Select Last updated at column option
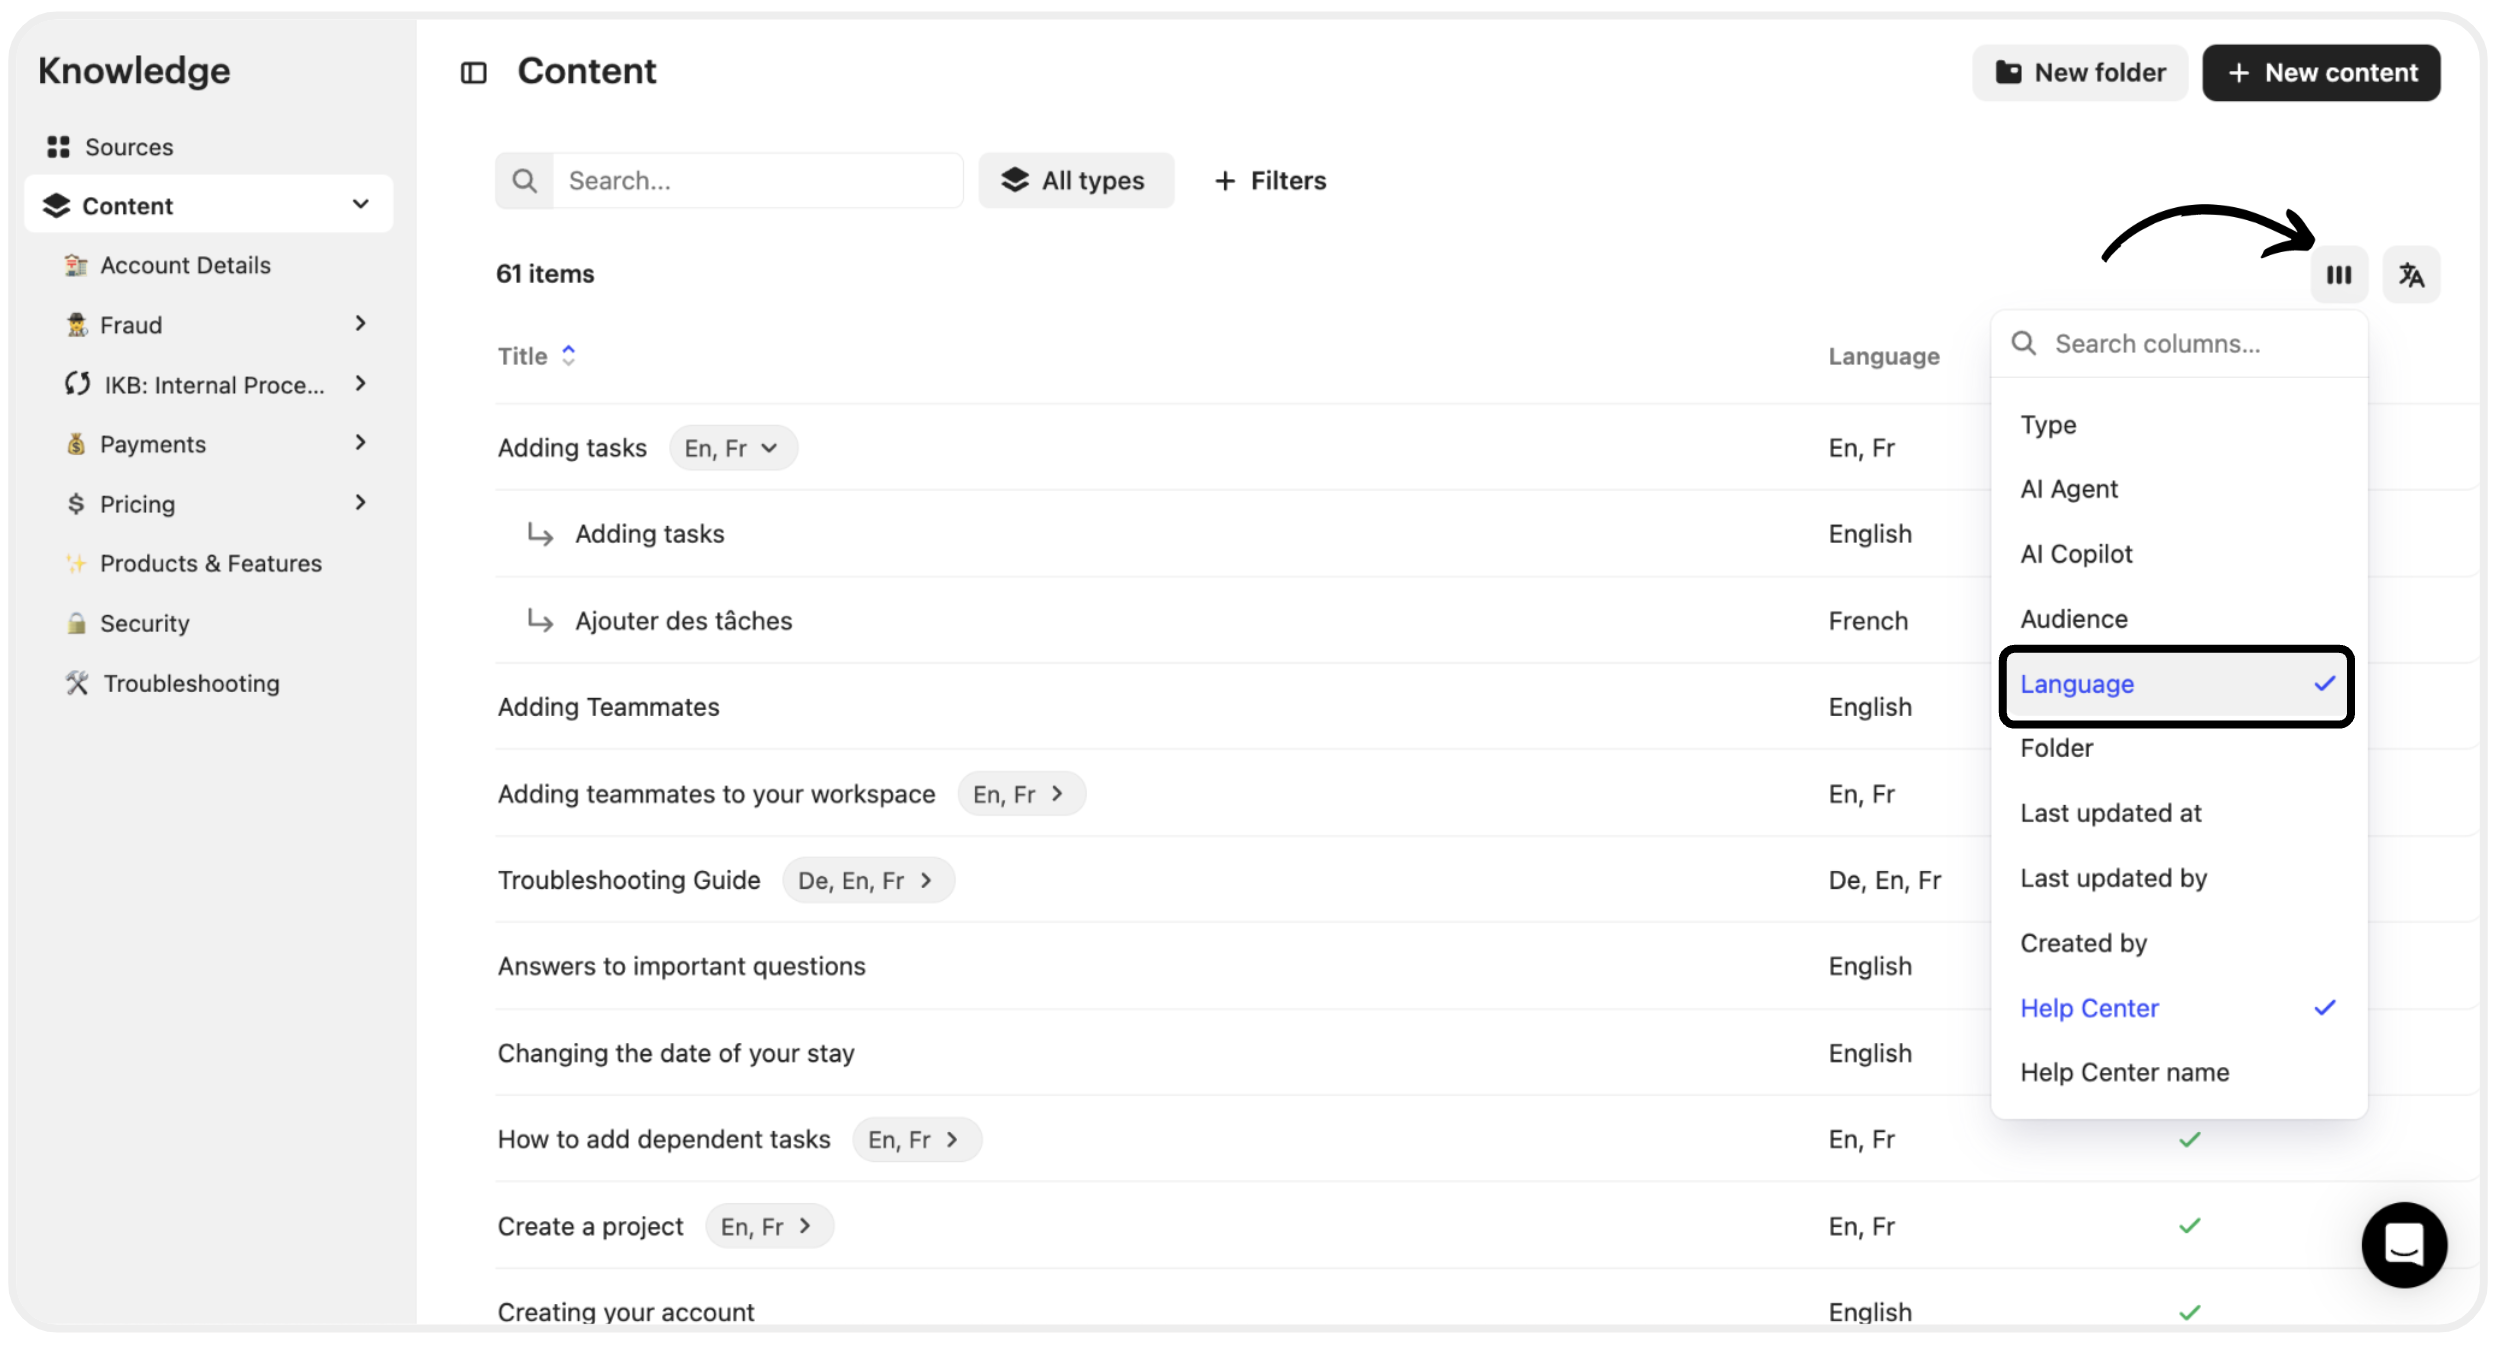Viewport: 2498px width, 1354px height. click(2110, 814)
